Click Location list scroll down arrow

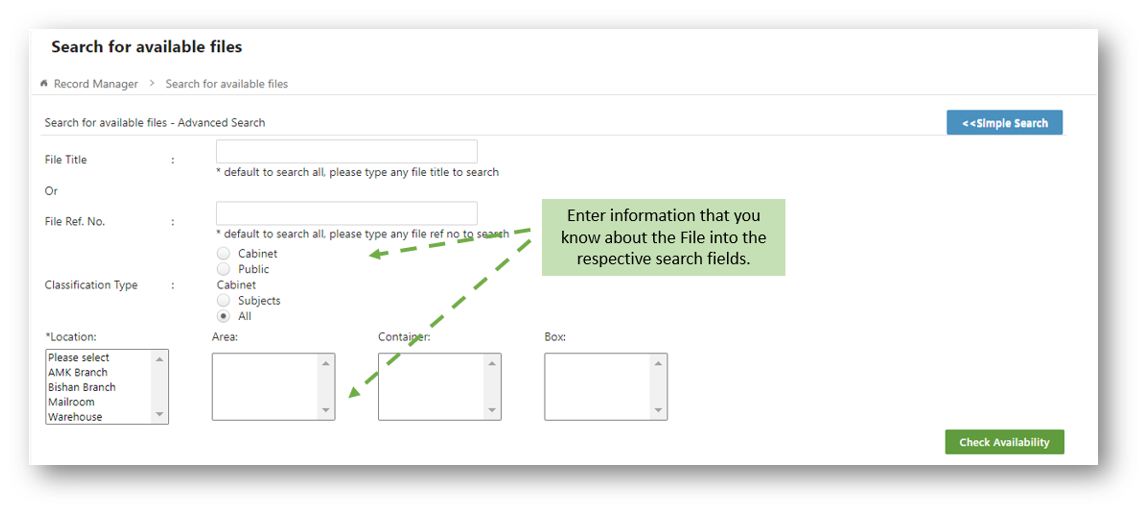(159, 415)
